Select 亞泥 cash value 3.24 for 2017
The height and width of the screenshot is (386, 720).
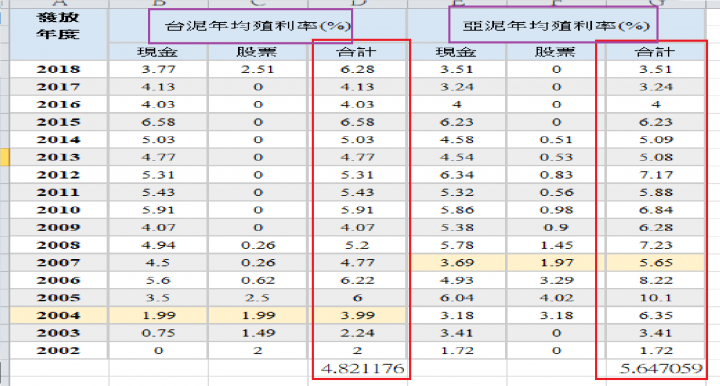tap(456, 87)
